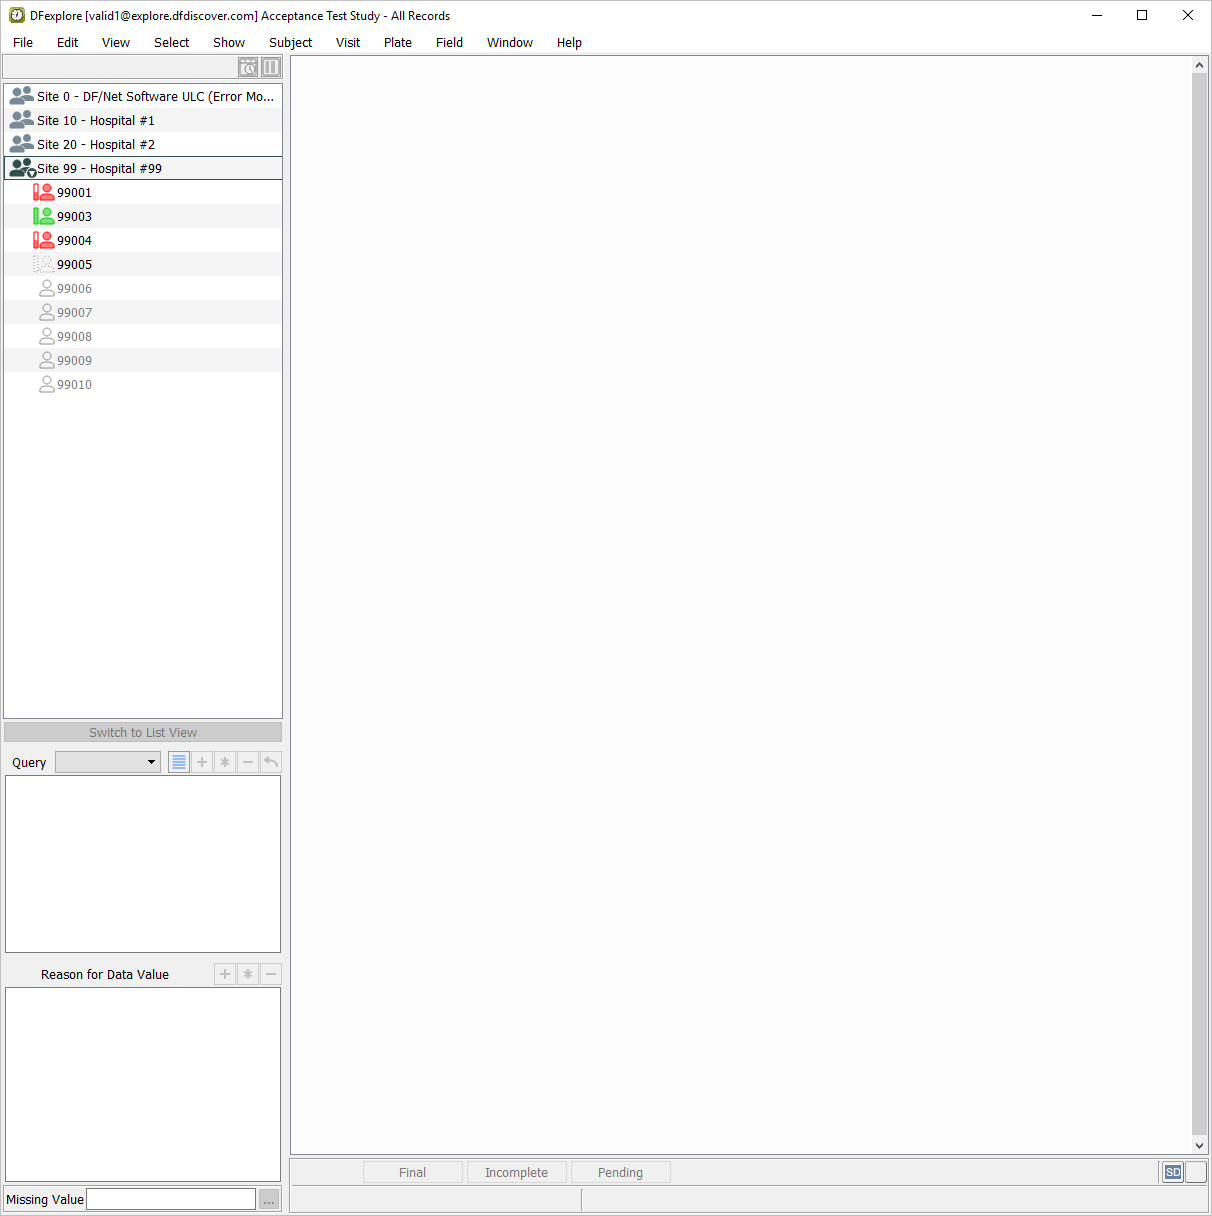The height and width of the screenshot is (1216, 1212).
Task: Click the asterisk icon in Query toolbar
Action: coord(225,762)
